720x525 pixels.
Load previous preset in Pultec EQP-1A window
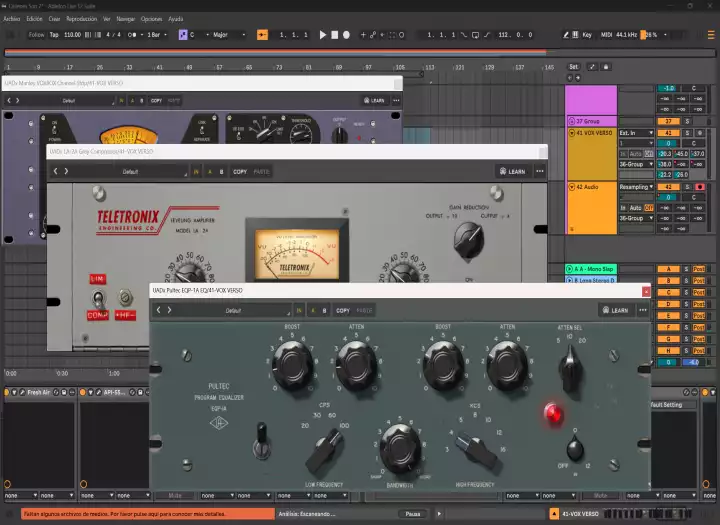[x=158, y=310]
